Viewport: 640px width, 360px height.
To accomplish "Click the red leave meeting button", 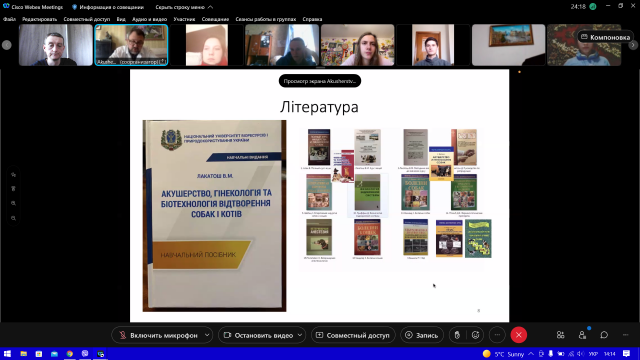I will click(519, 335).
